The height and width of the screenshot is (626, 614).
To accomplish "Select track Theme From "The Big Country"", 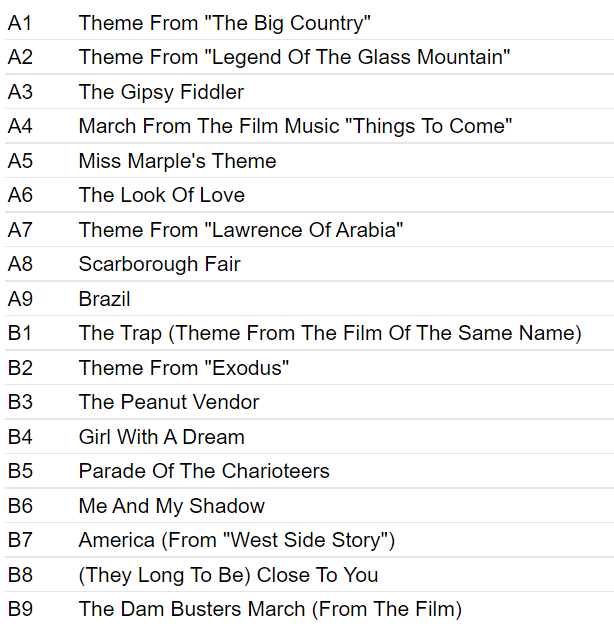I will click(224, 23).
